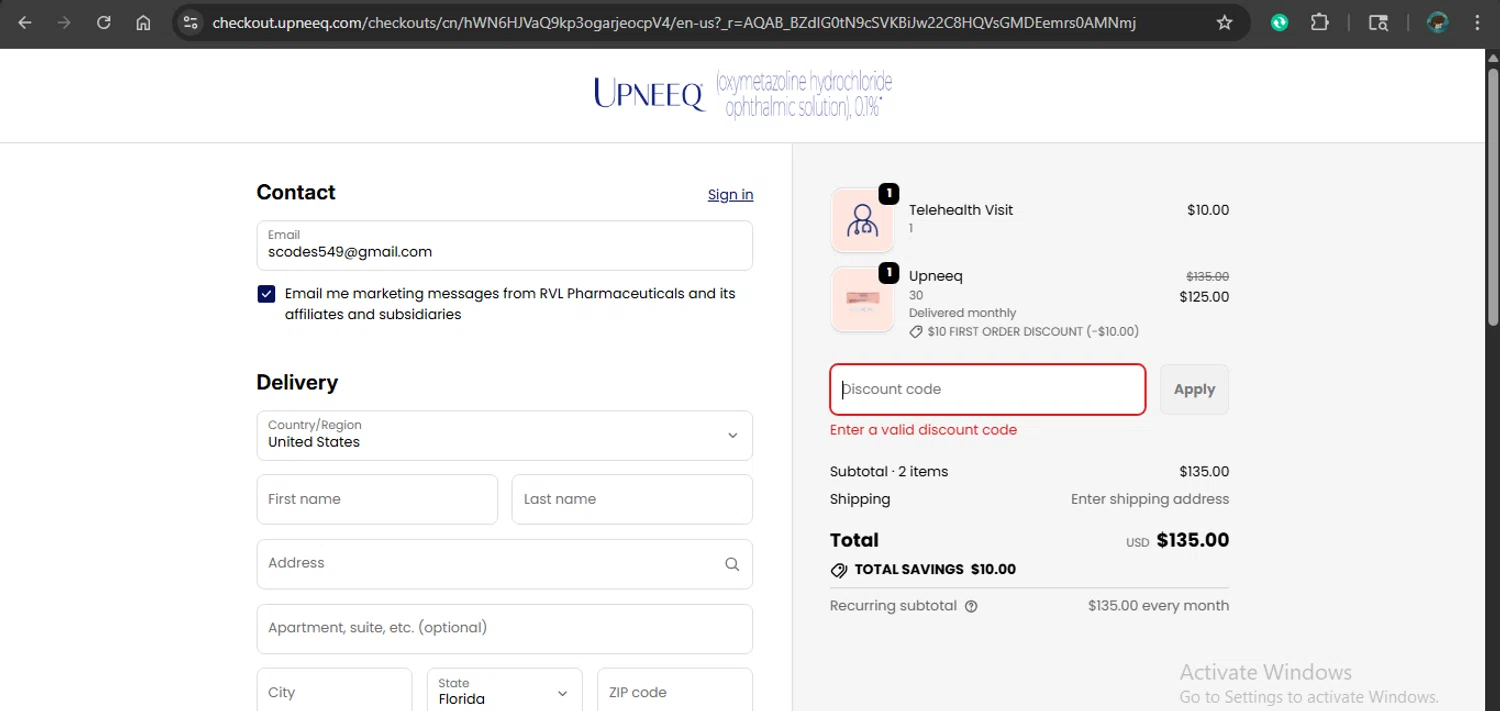Click the ZIP code field

675,691
